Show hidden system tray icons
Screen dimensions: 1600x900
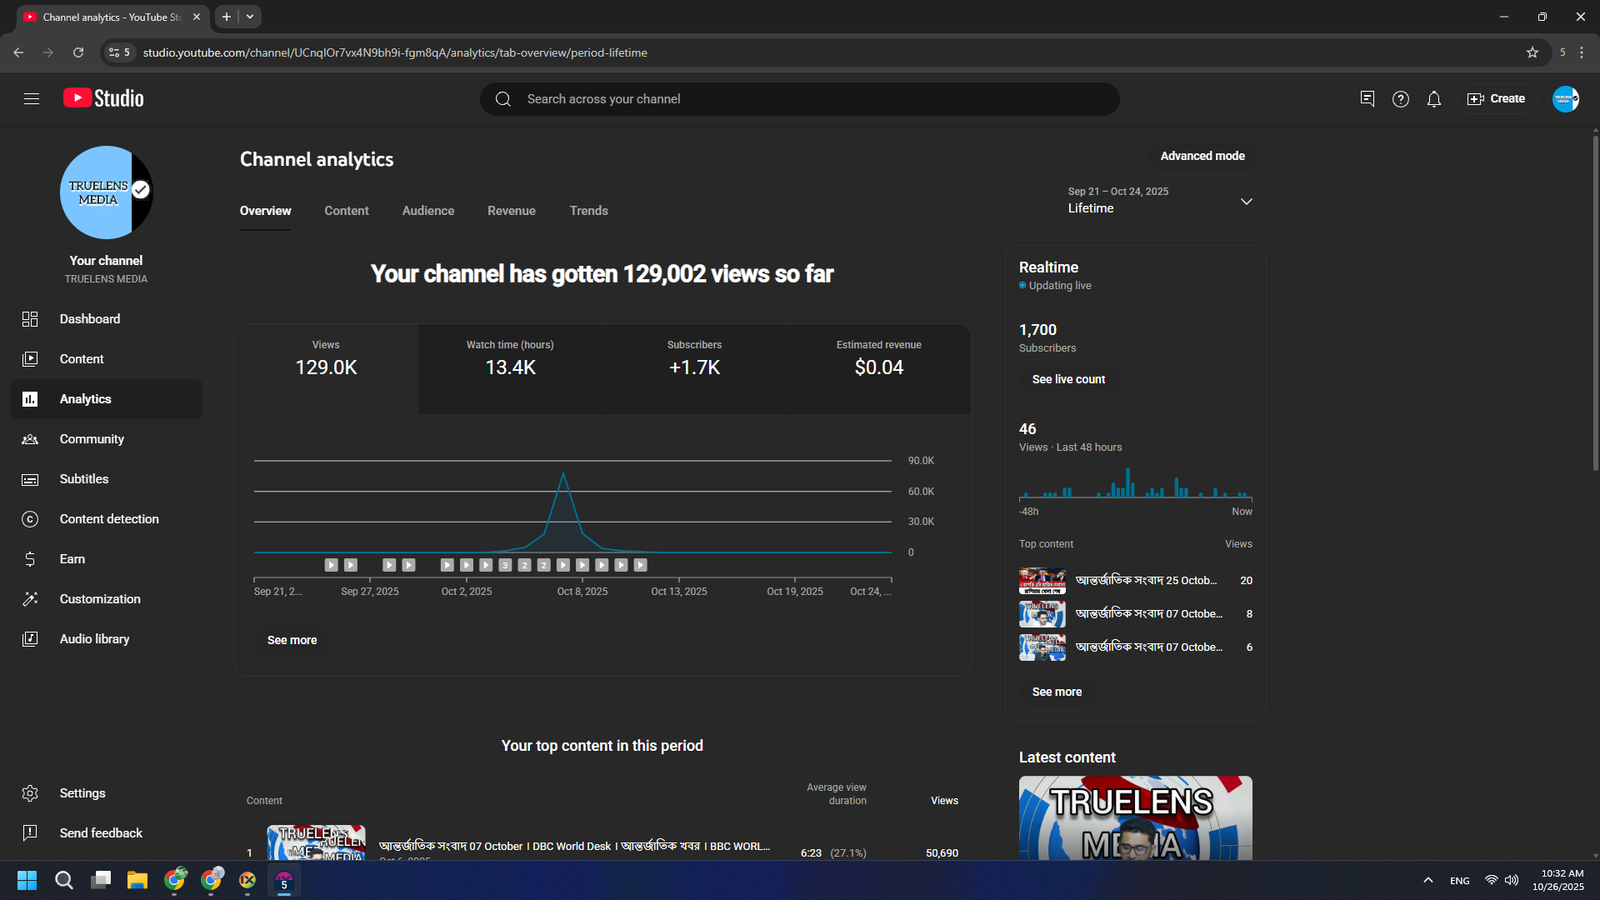click(x=1428, y=880)
